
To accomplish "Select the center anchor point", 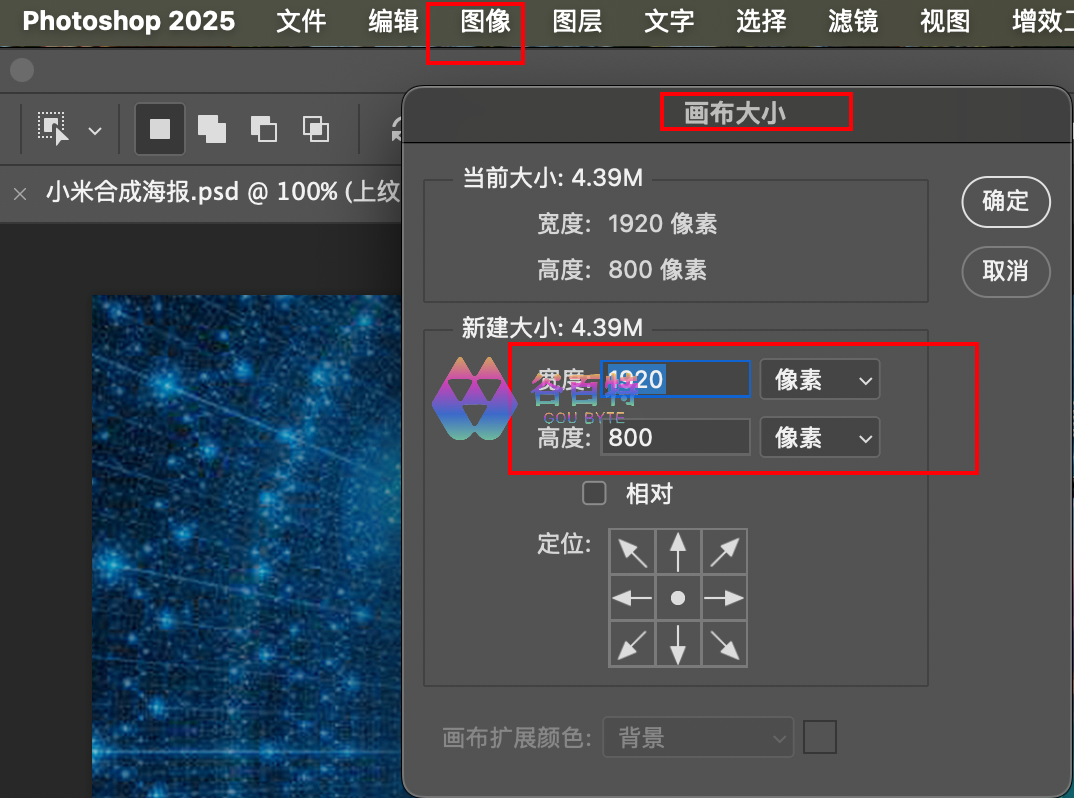I will pyautogui.click(x=678, y=598).
